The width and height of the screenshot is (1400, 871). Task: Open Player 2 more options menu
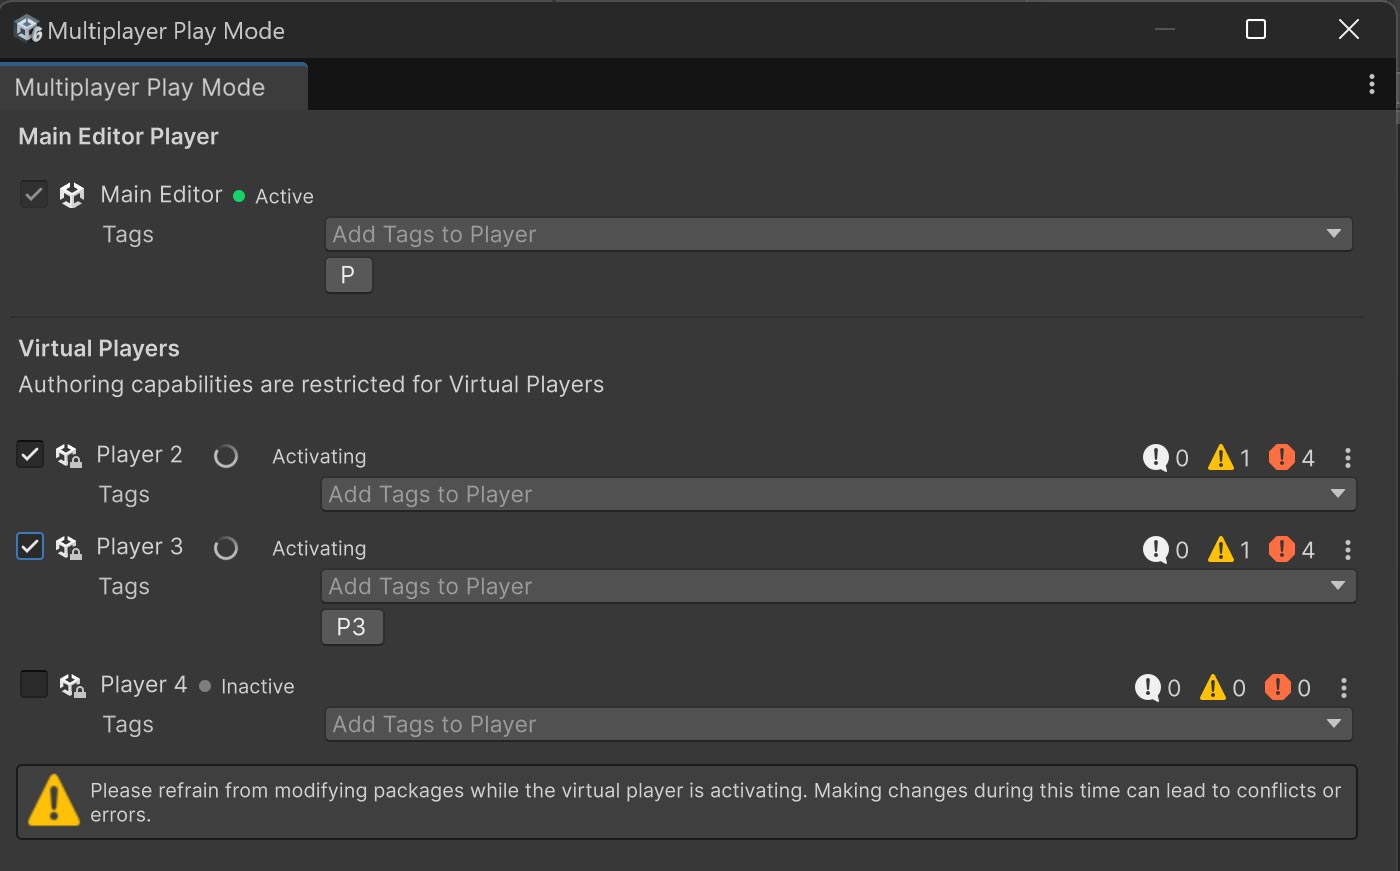coord(1348,458)
